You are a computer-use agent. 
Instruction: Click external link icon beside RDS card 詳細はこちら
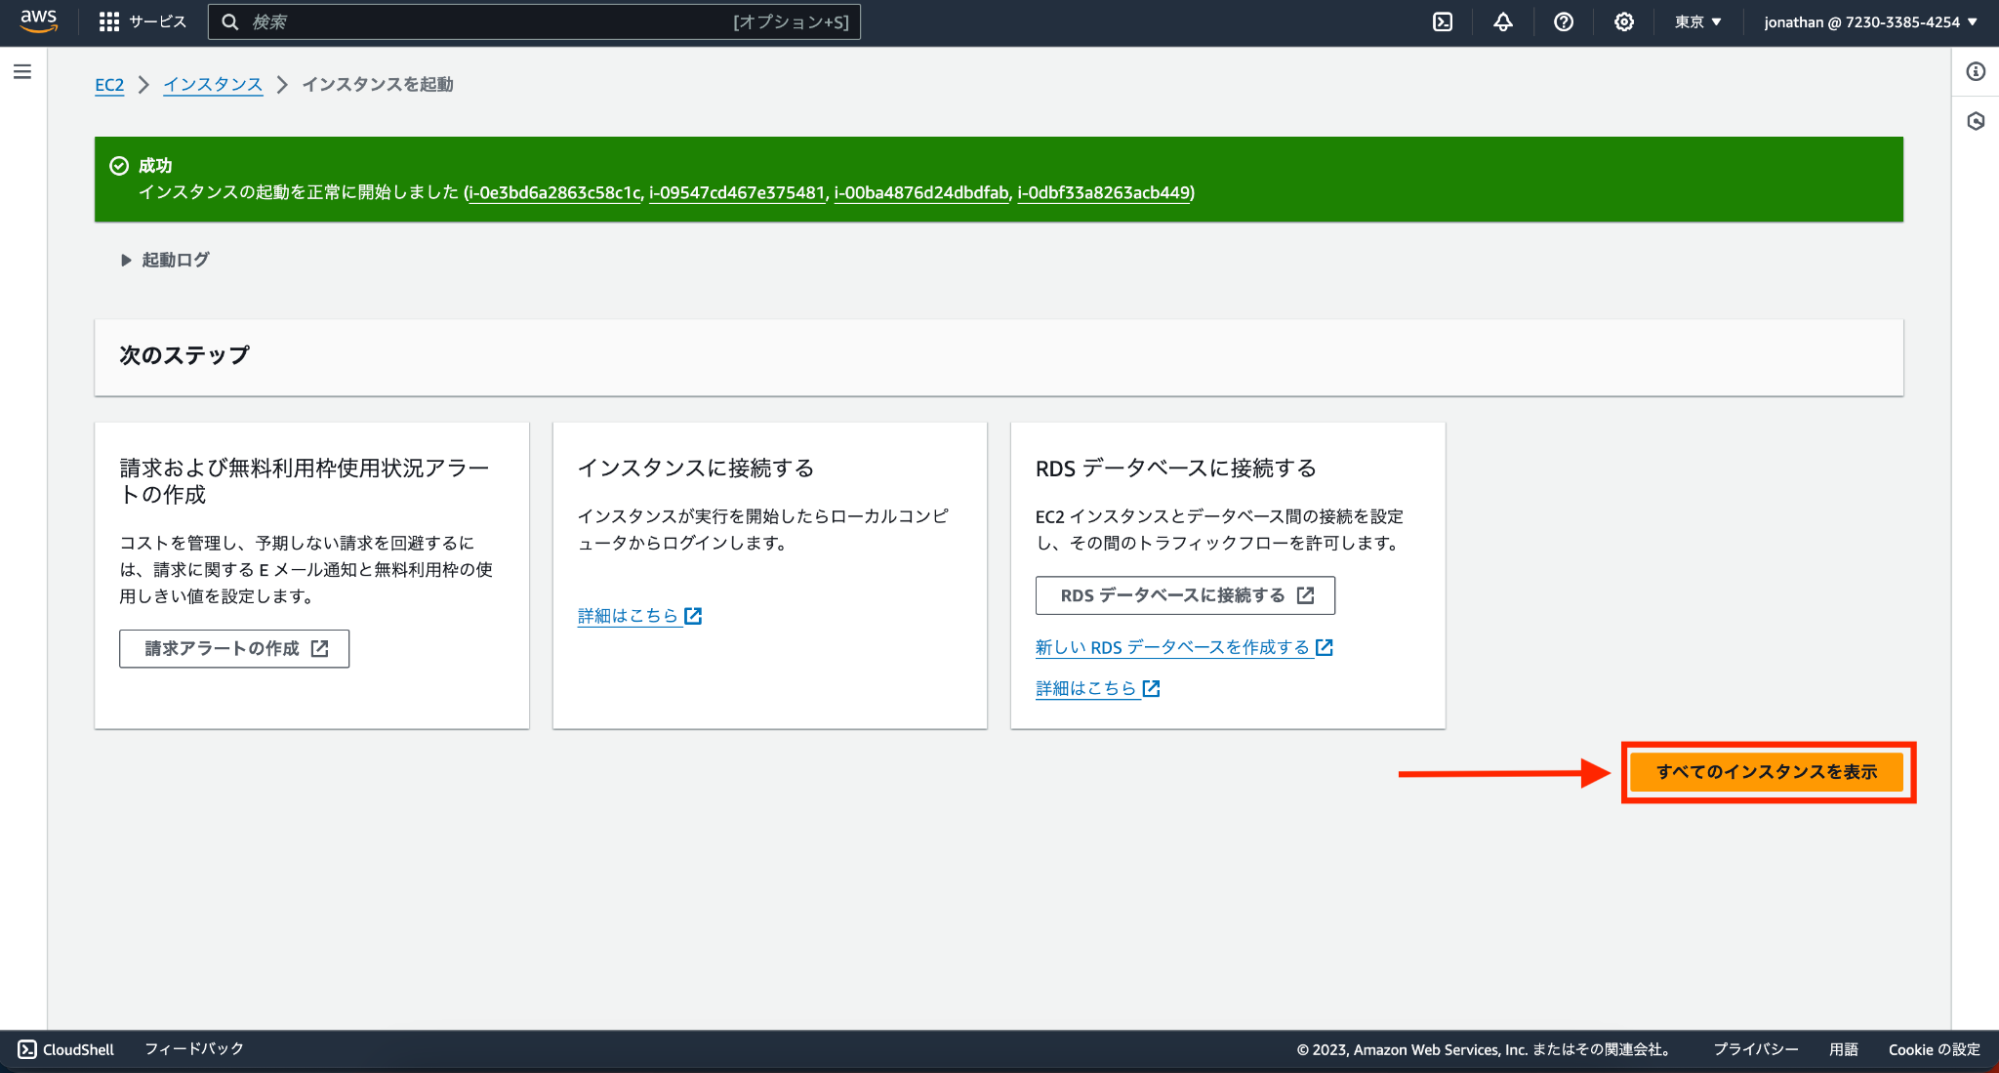pos(1151,688)
